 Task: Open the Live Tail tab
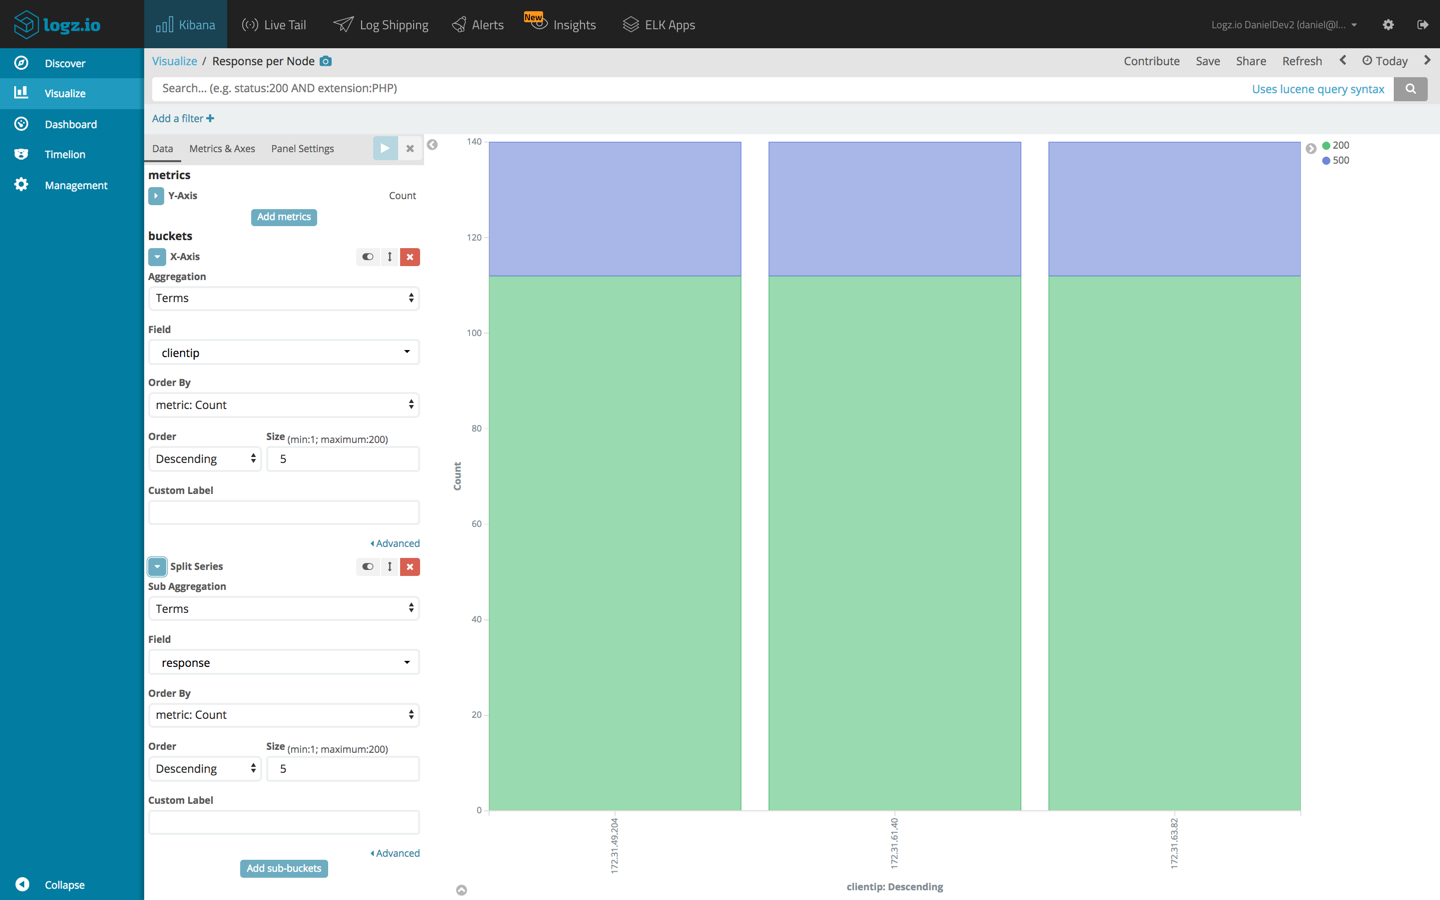(274, 24)
